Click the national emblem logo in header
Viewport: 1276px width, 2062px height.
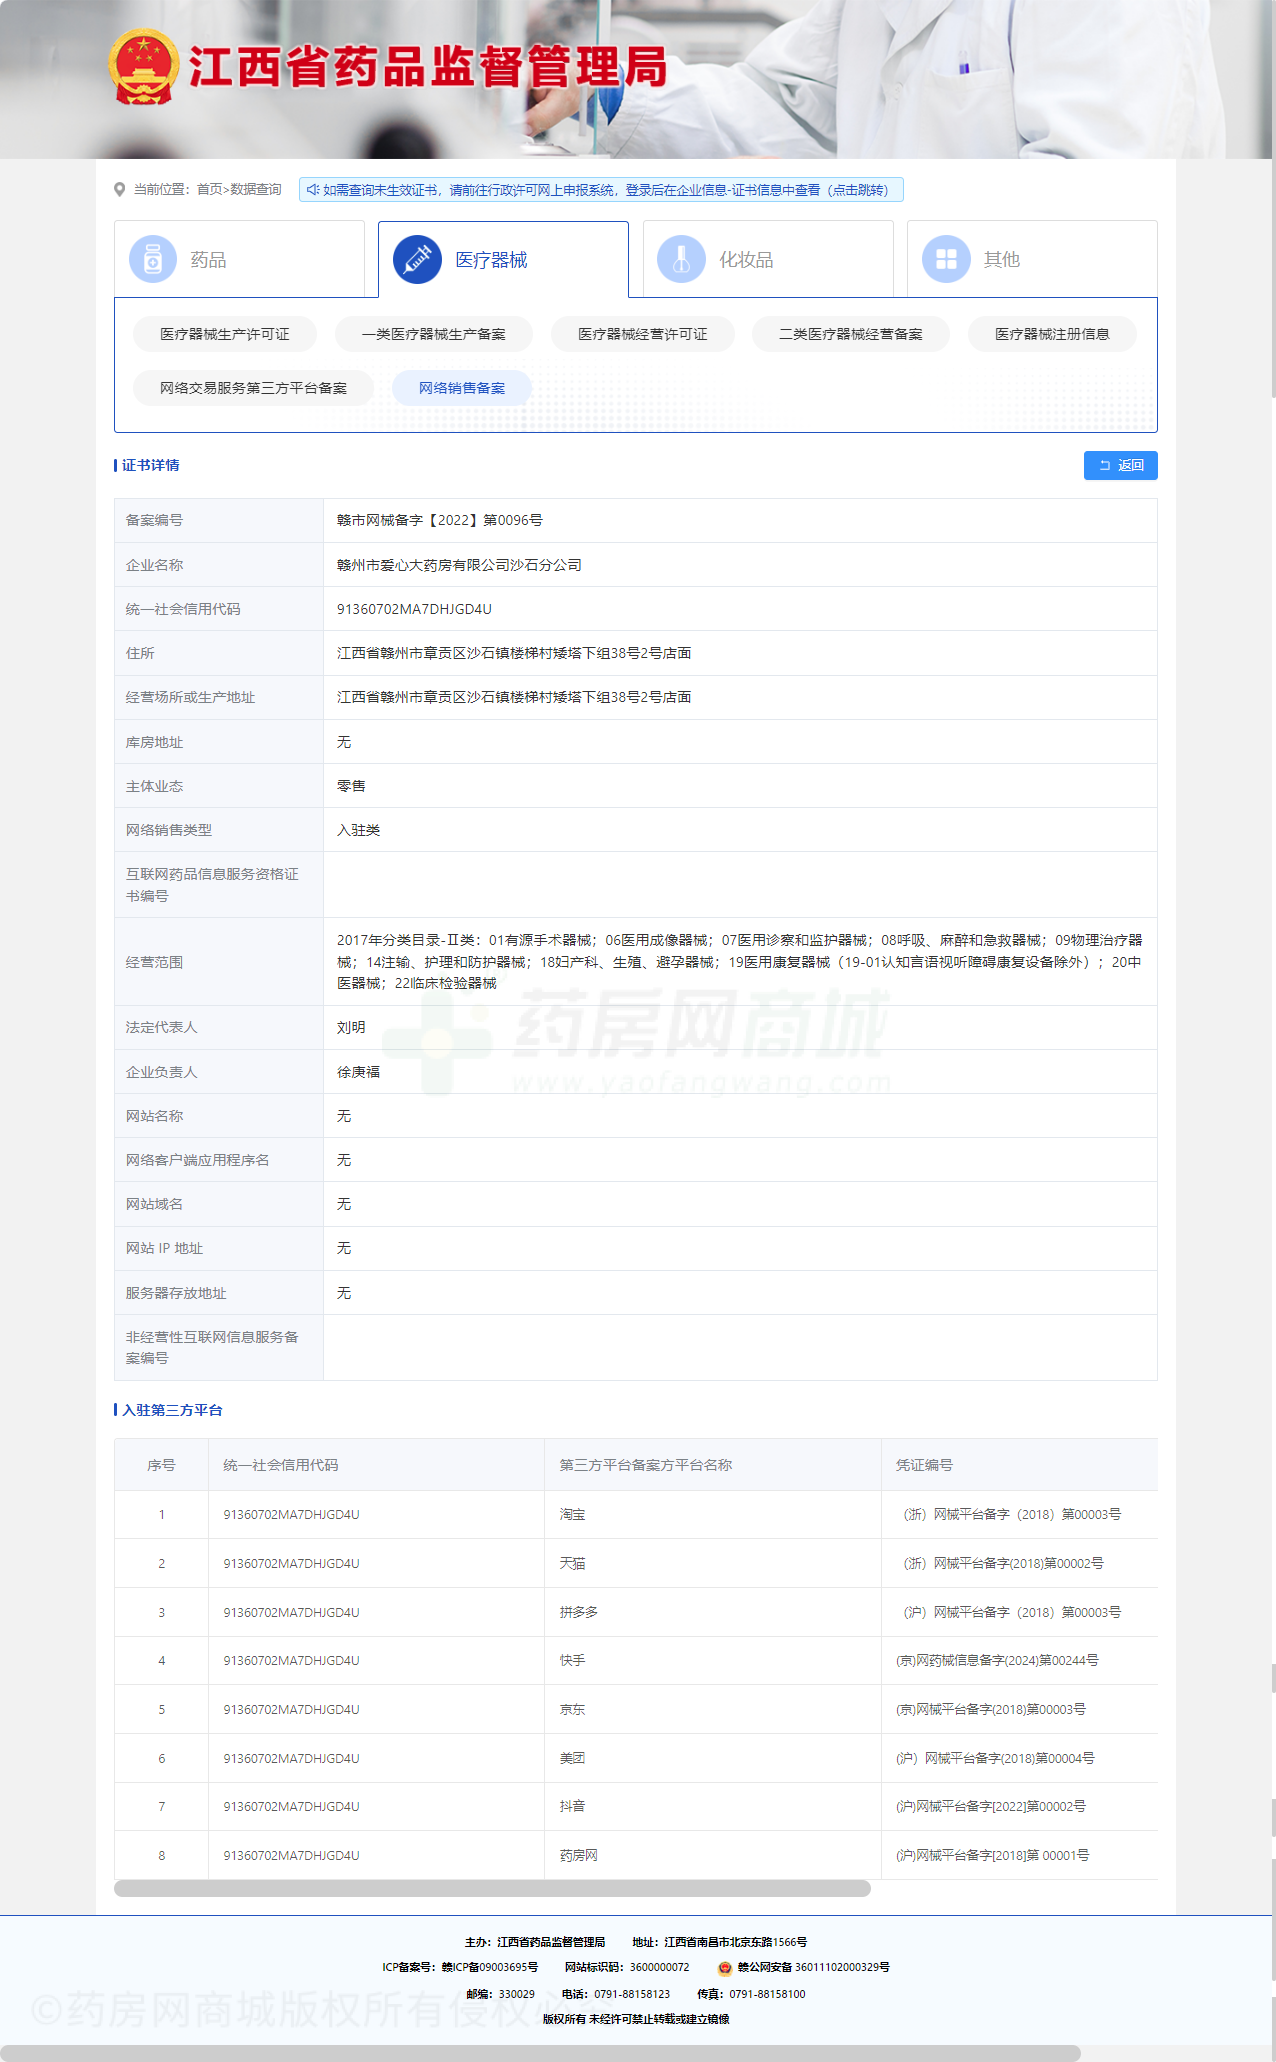144,67
